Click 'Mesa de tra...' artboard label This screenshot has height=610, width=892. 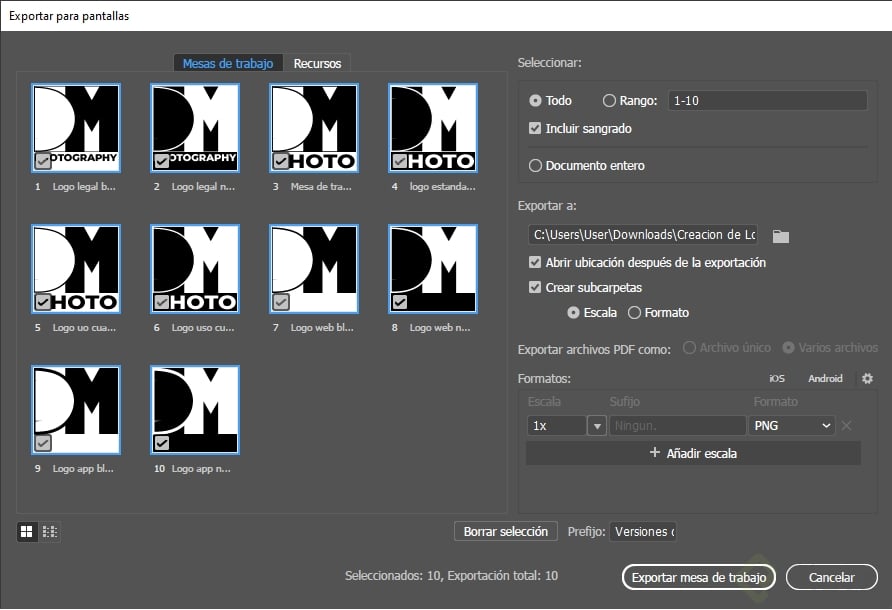pos(321,187)
